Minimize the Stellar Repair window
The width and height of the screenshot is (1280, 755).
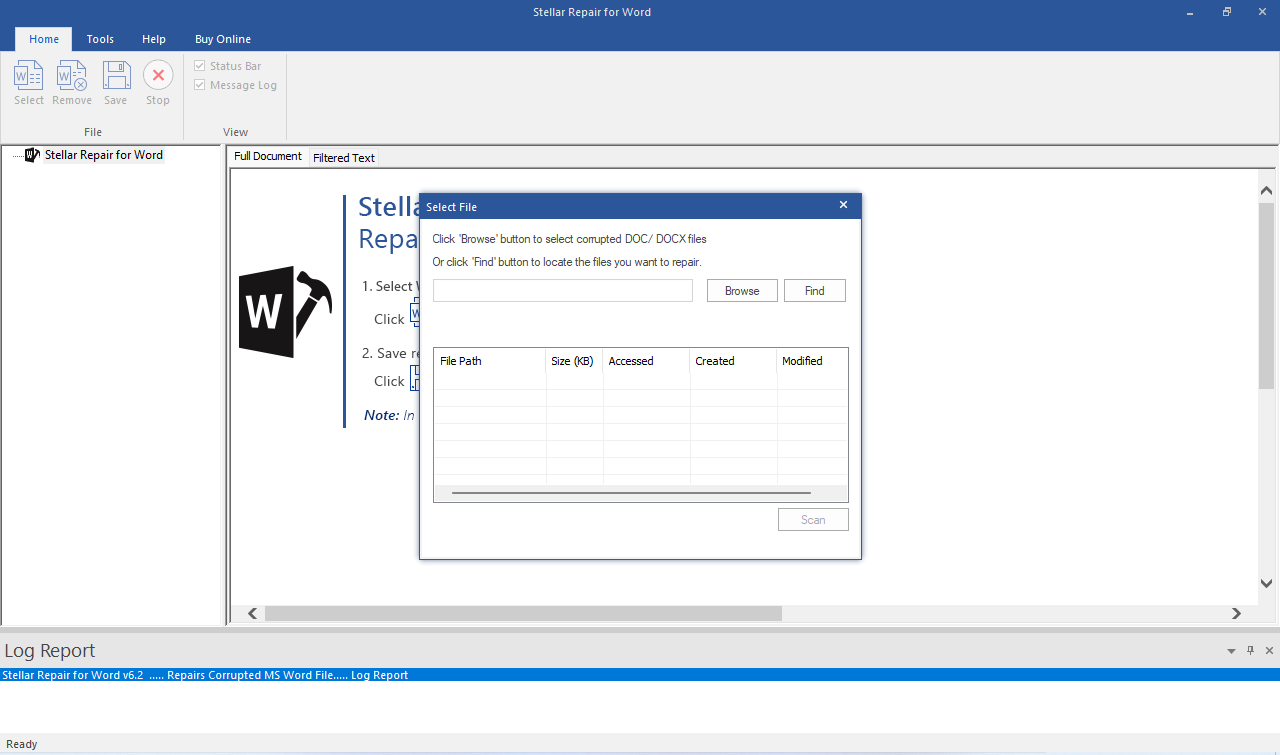click(1189, 12)
